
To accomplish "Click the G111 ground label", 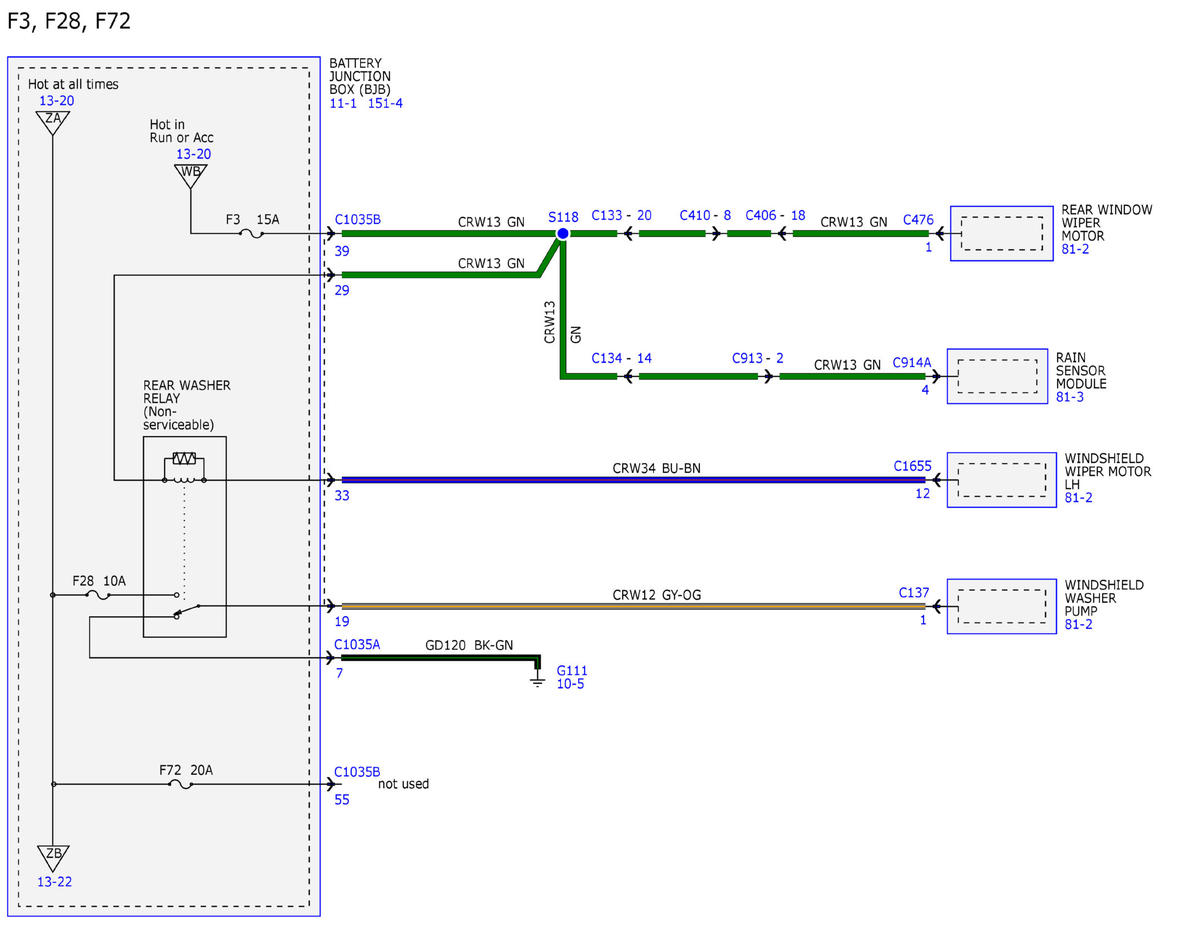I will coord(571,670).
